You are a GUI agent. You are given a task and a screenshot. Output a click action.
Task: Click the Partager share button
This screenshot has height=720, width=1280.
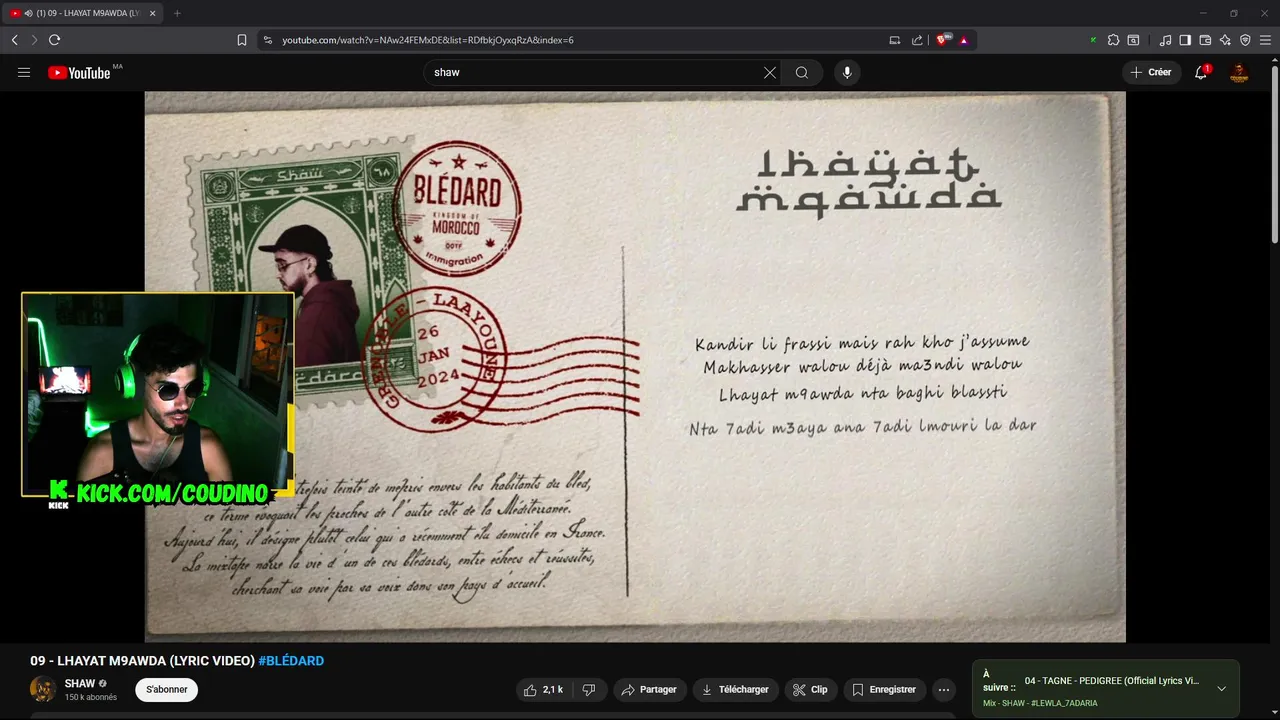coord(649,690)
